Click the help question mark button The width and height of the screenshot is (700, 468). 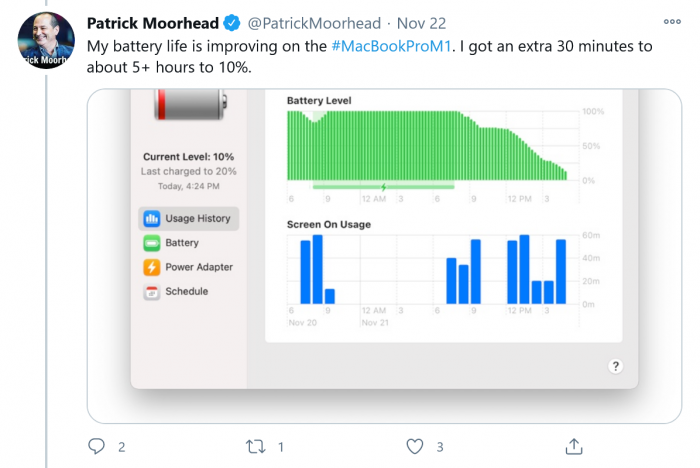tap(615, 366)
